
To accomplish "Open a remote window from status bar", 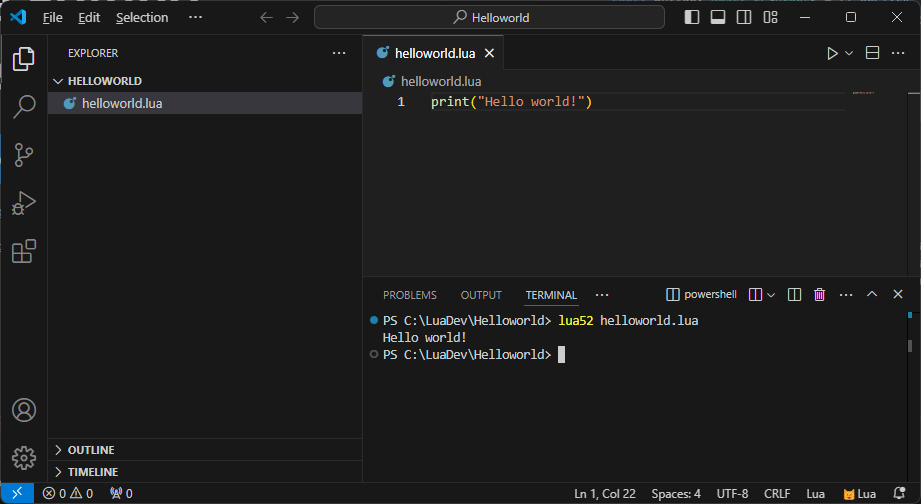I will pos(17,493).
